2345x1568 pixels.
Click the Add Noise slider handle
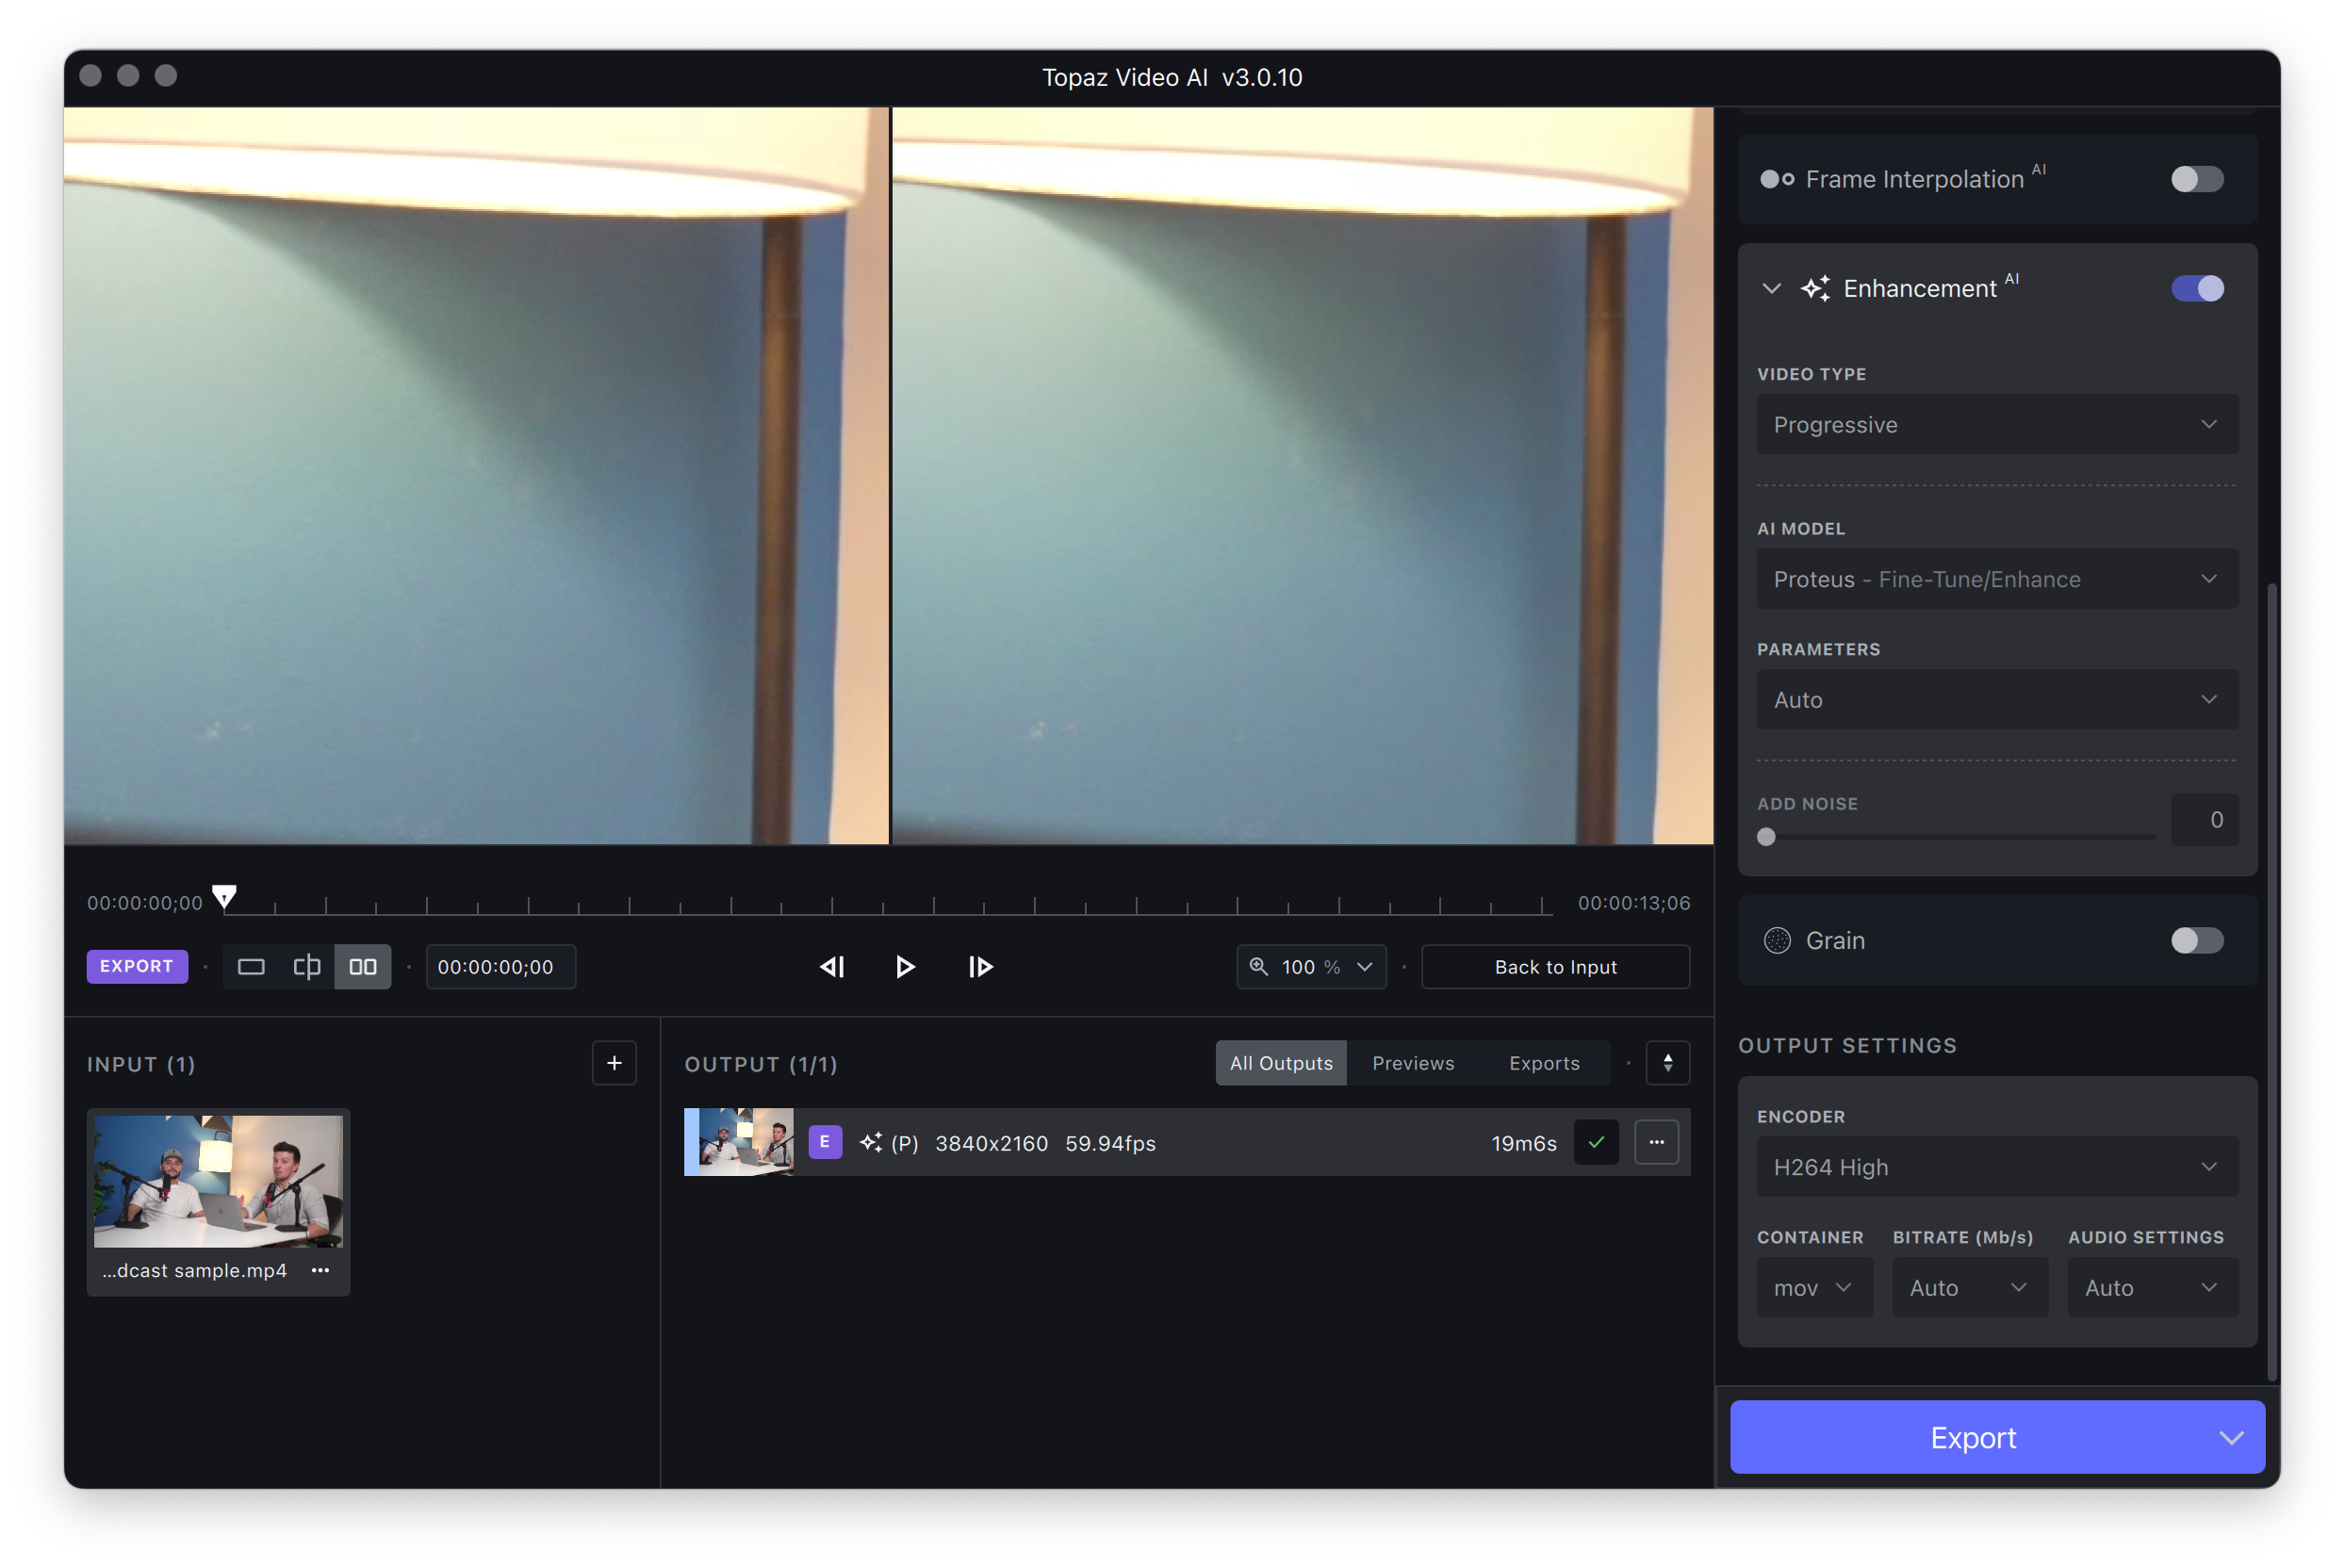point(1766,837)
